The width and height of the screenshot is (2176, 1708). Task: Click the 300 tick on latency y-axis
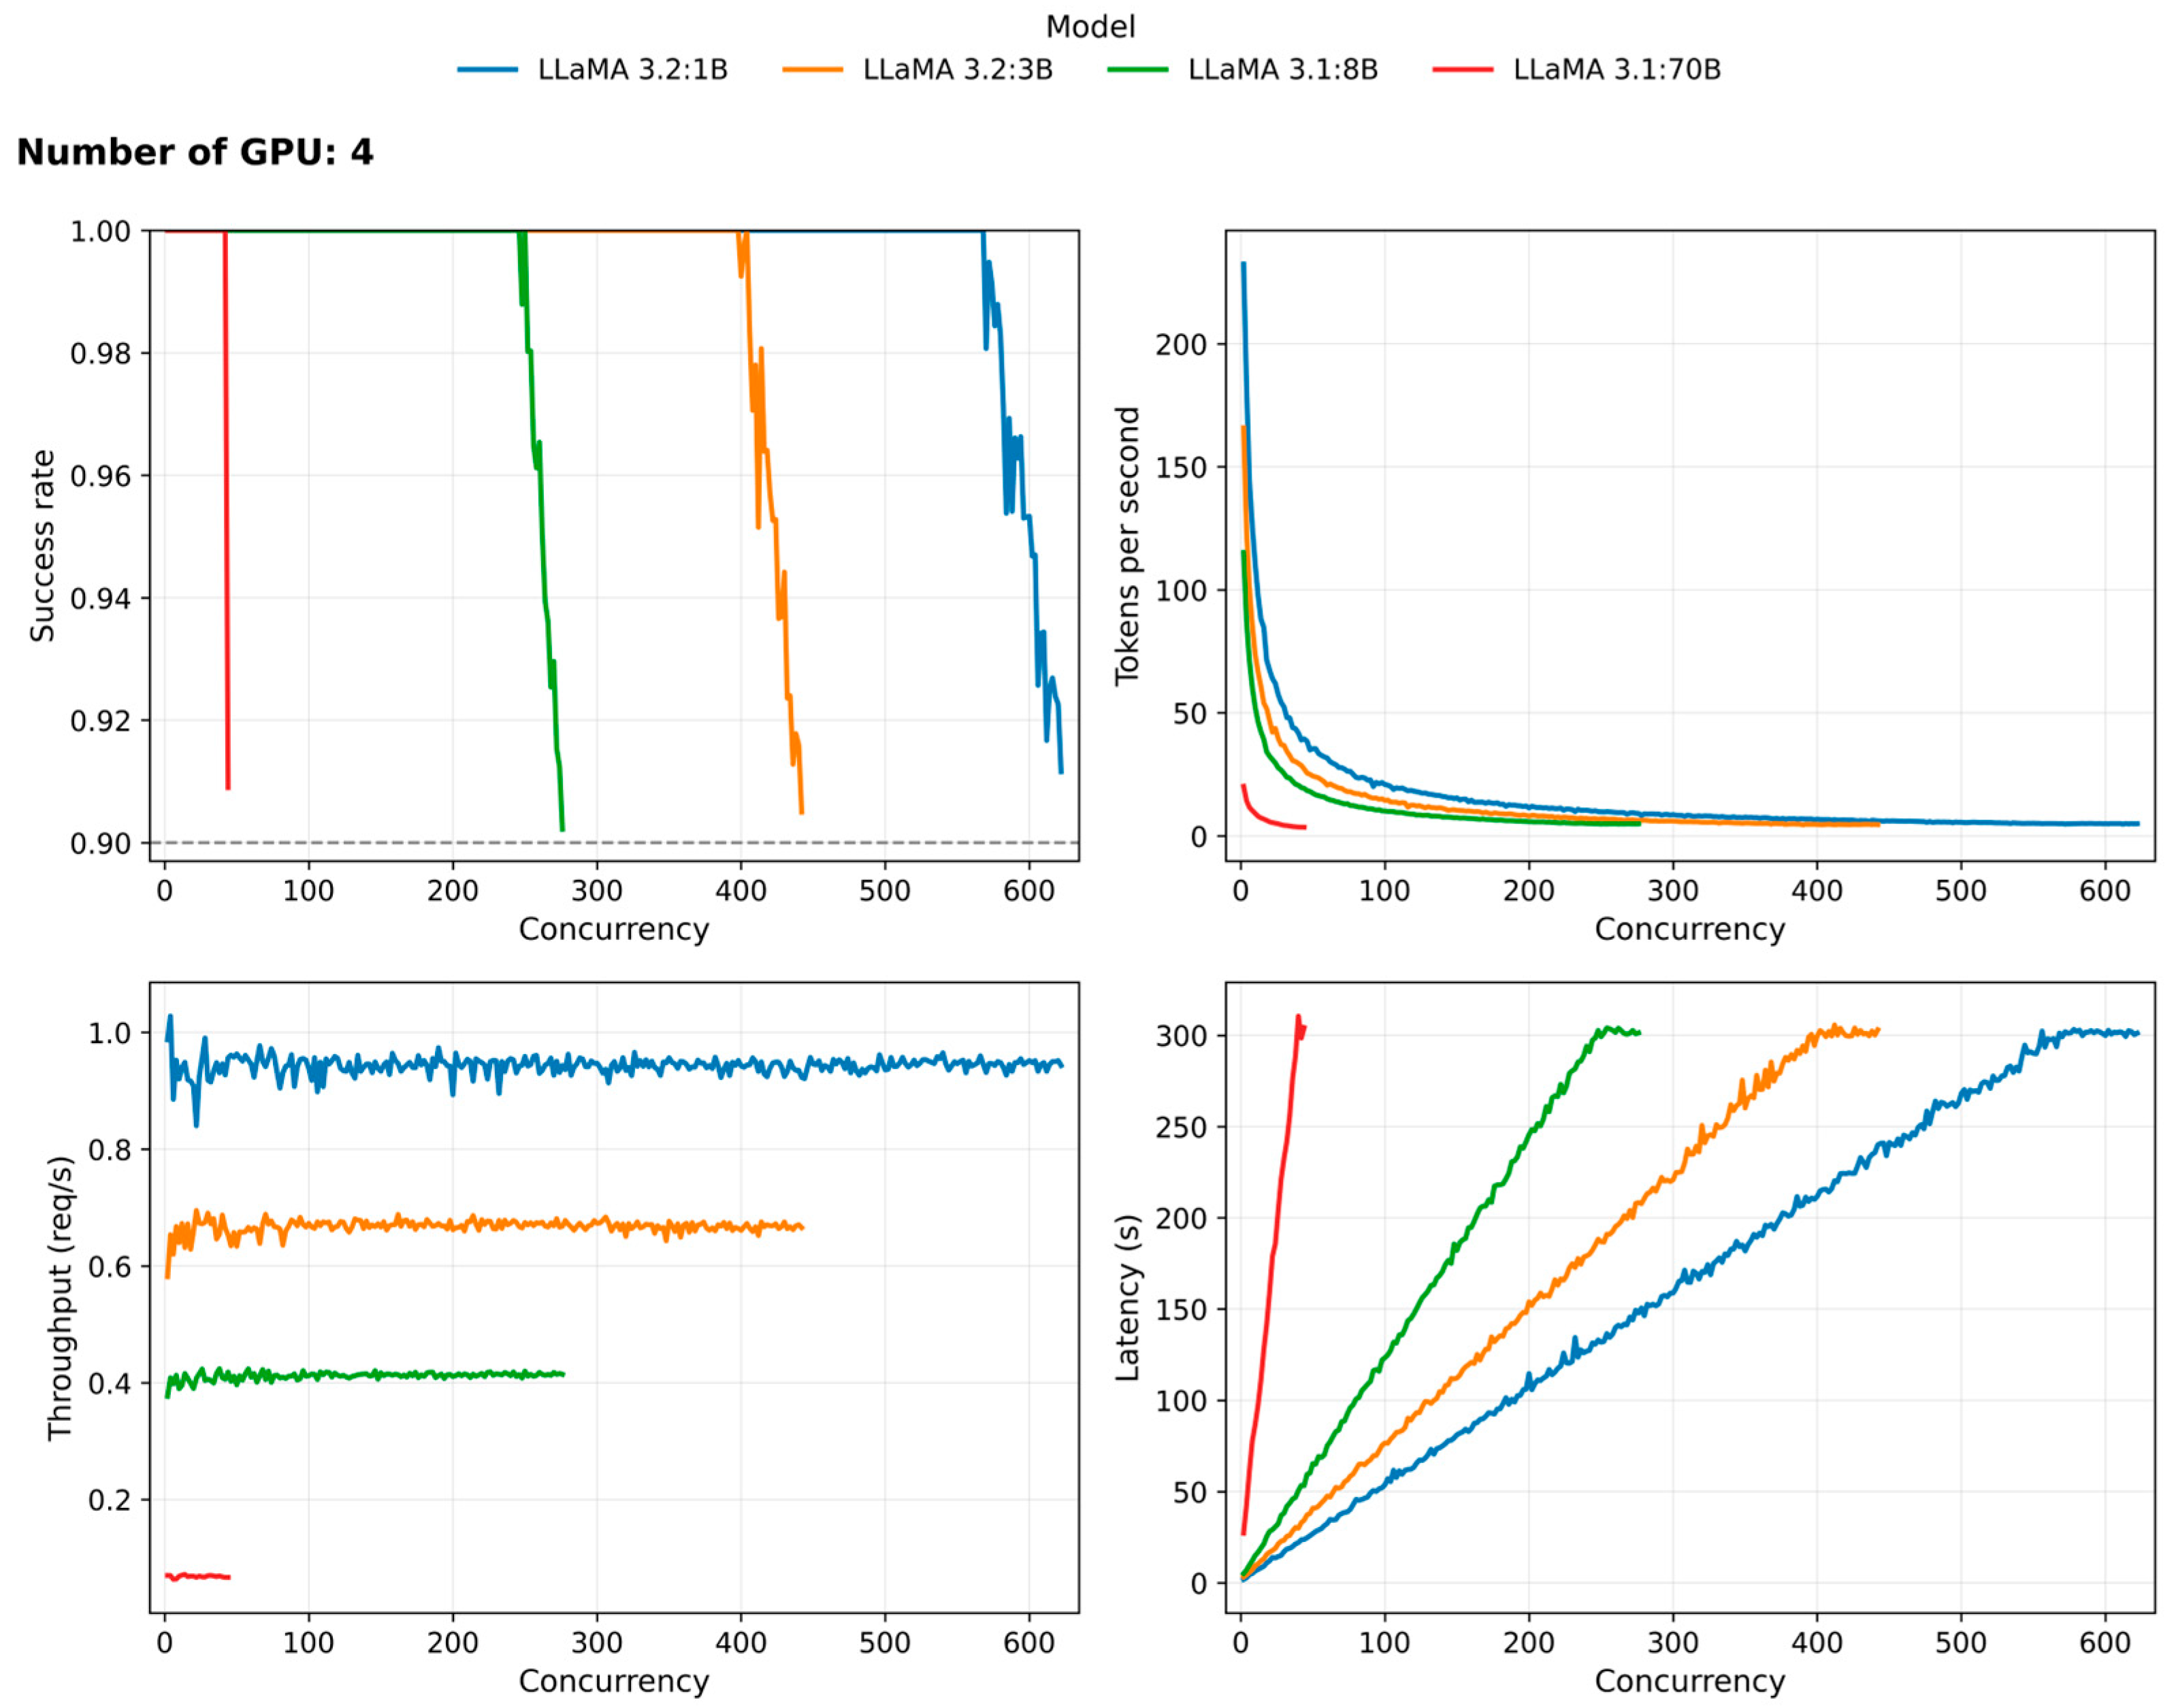pos(1181,1036)
